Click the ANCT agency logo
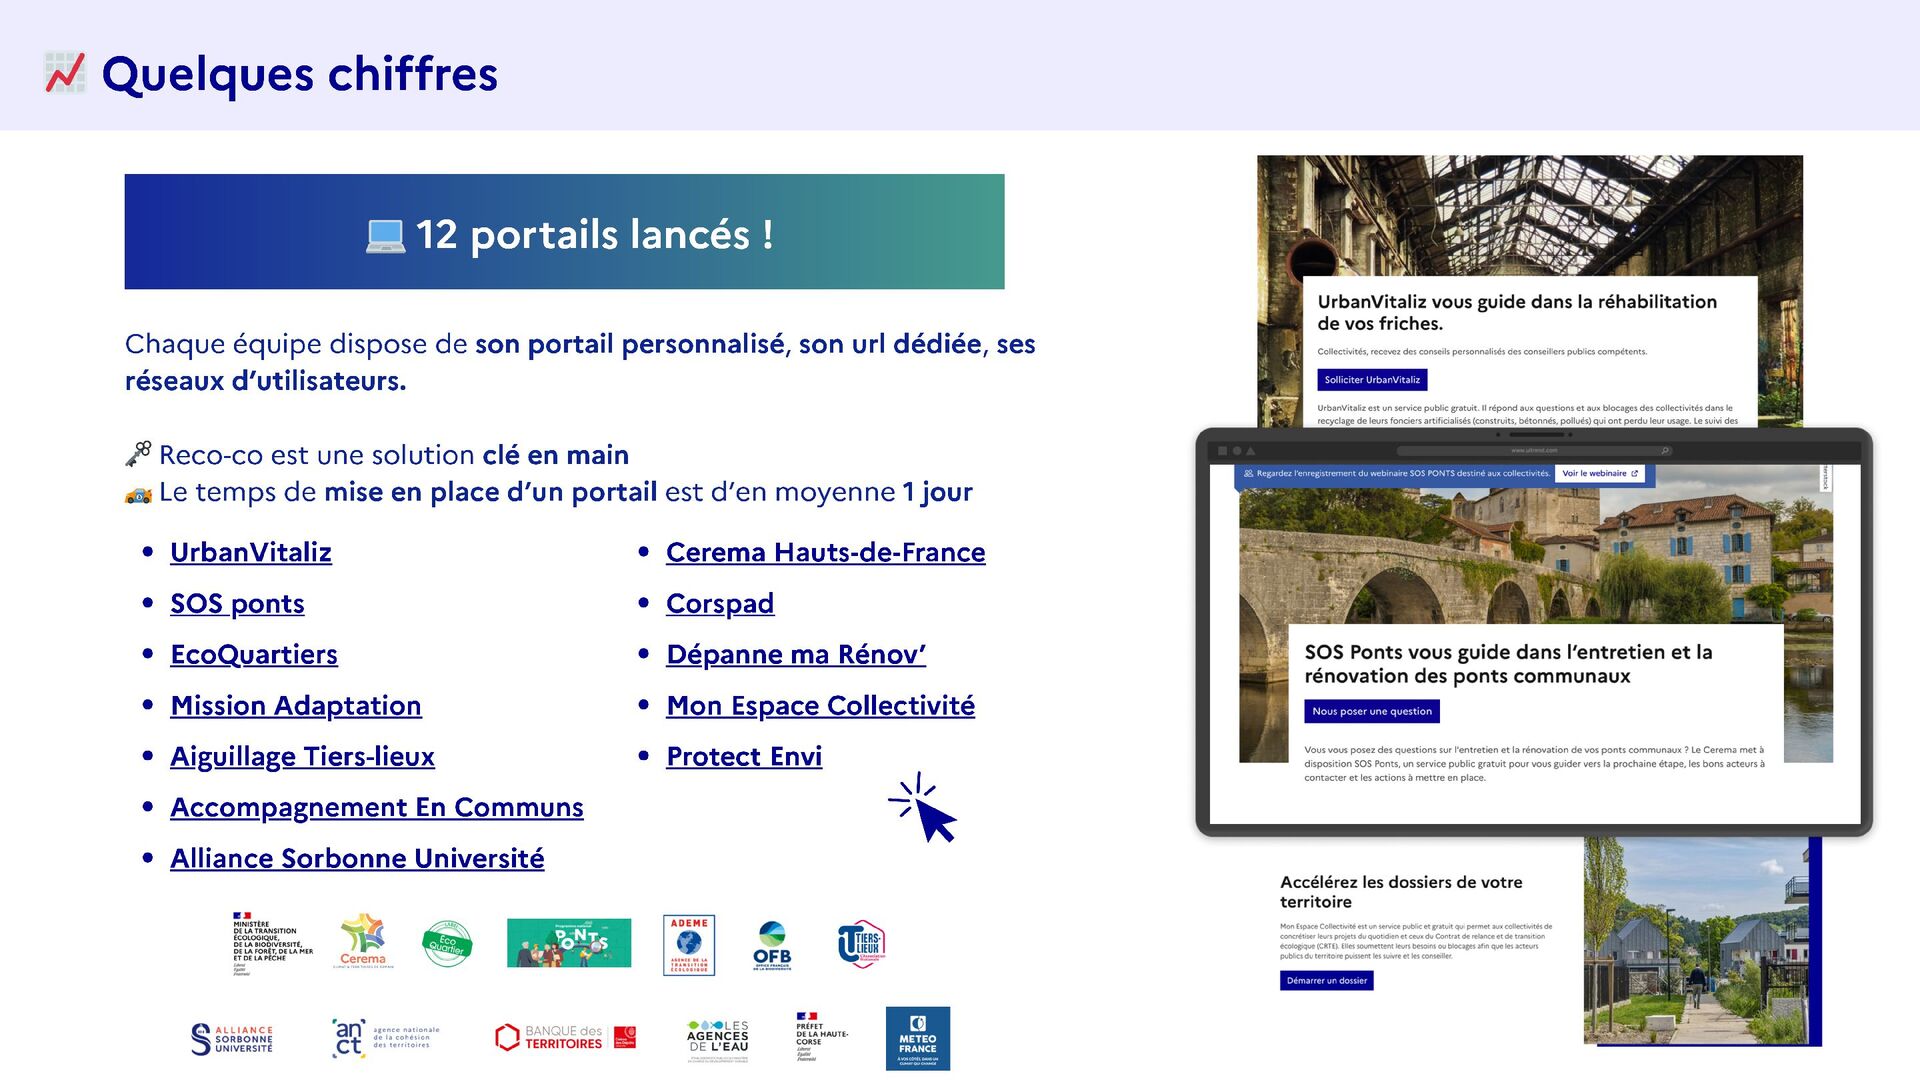Viewport: 1920px width, 1080px height. click(x=386, y=1038)
